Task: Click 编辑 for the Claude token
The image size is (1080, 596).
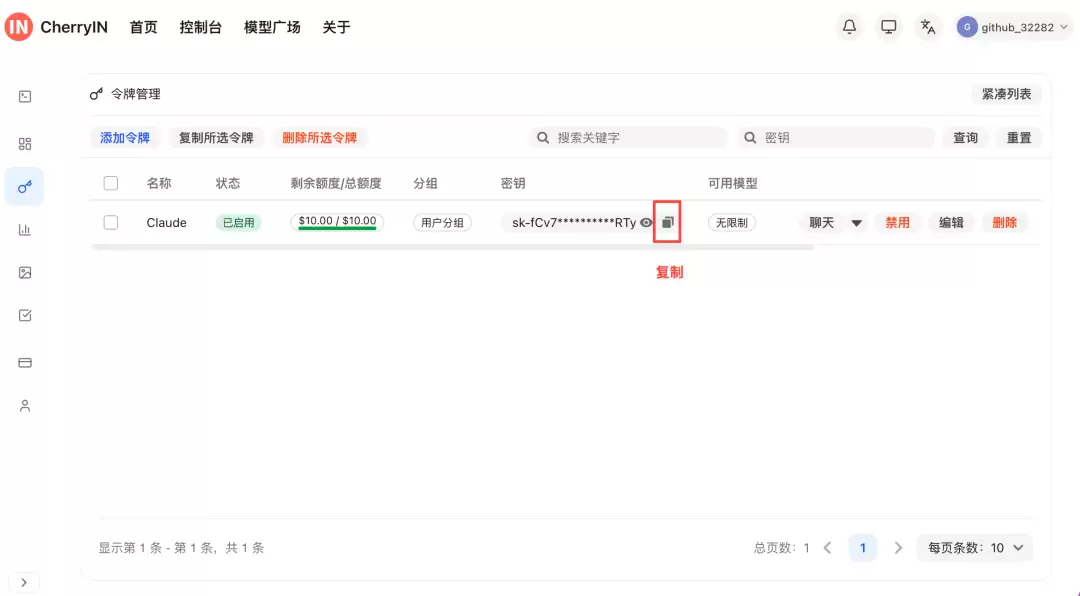Action: (x=951, y=223)
